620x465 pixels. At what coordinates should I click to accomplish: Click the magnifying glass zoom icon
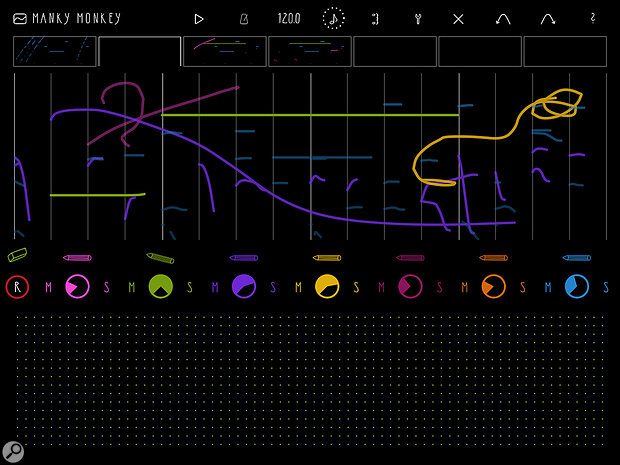[13, 451]
